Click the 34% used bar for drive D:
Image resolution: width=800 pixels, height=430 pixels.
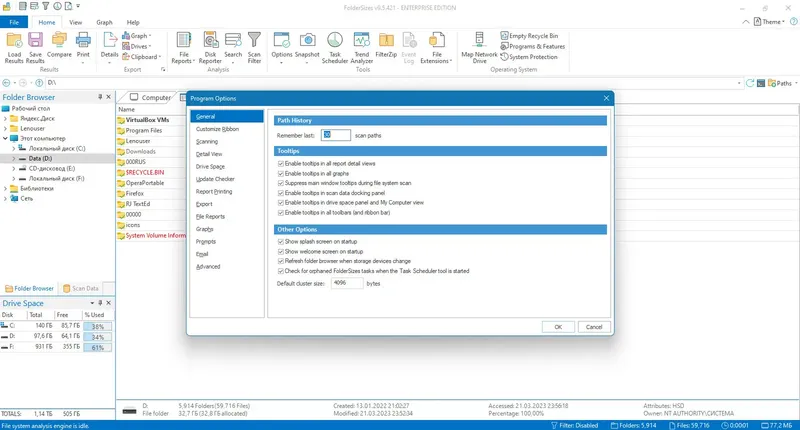click(97, 337)
